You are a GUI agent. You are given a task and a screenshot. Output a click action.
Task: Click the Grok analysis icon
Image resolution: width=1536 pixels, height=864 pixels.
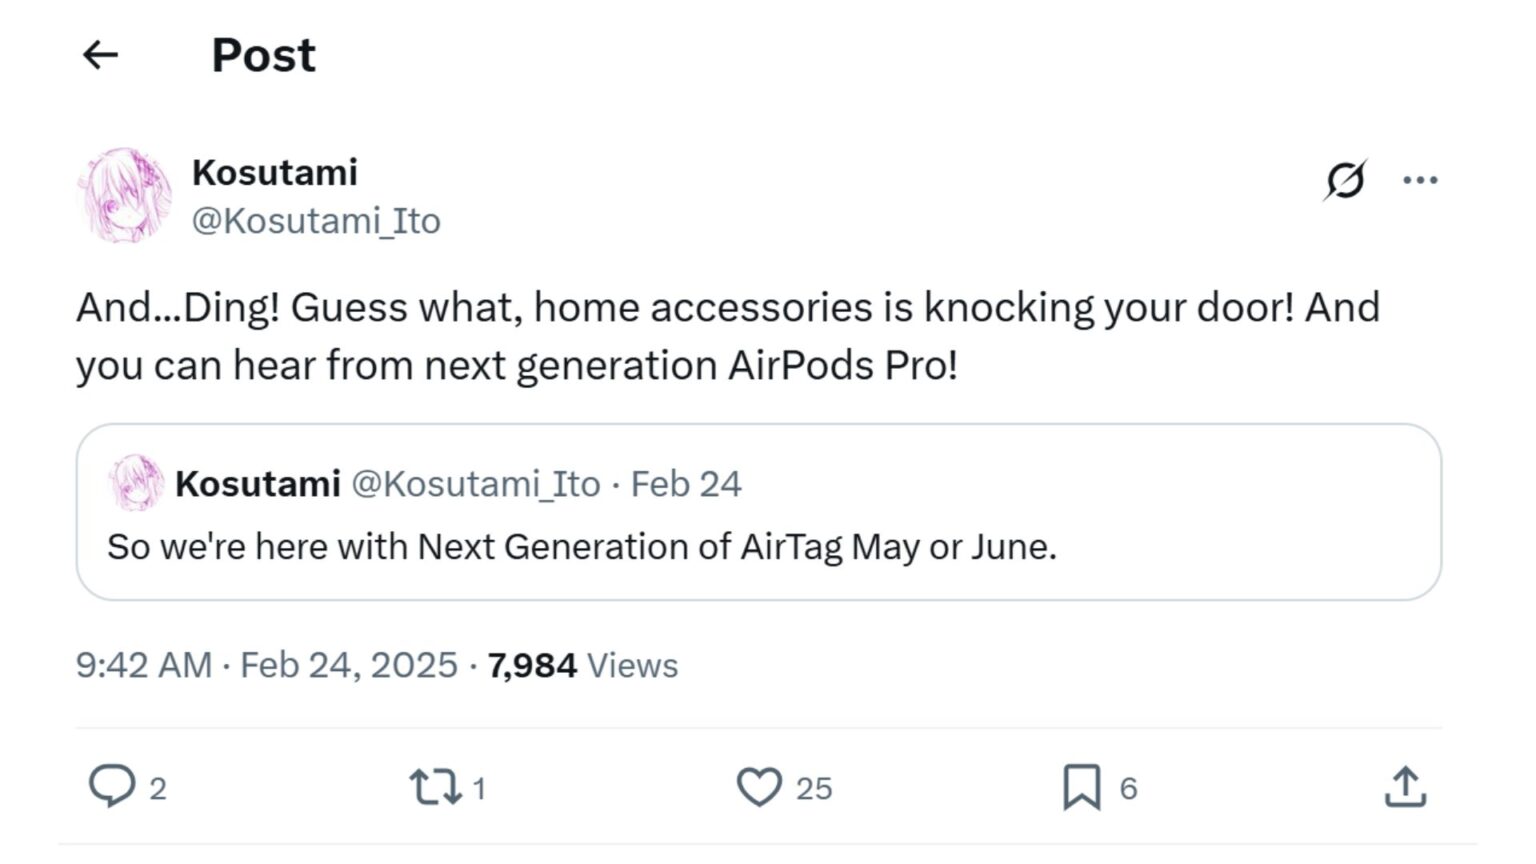click(x=1345, y=180)
